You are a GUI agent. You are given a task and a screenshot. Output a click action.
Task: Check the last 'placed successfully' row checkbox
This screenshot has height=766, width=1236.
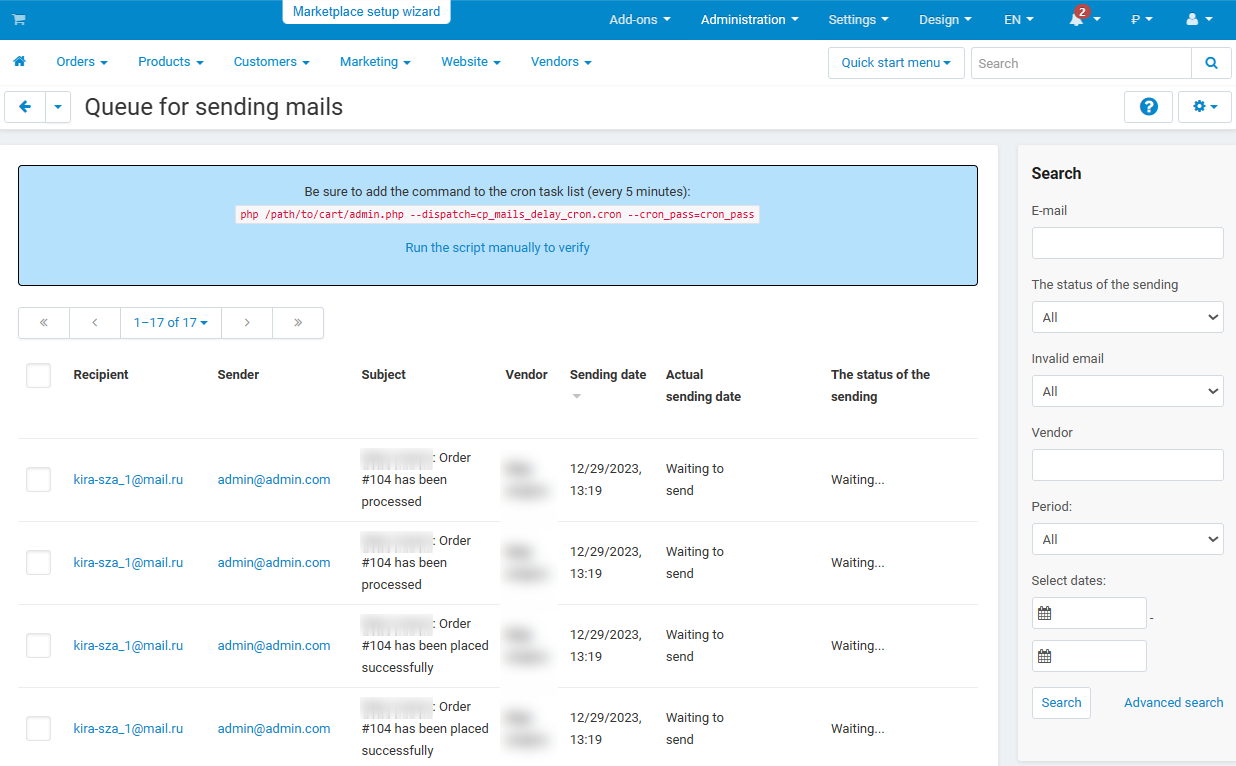pyautogui.click(x=38, y=729)
